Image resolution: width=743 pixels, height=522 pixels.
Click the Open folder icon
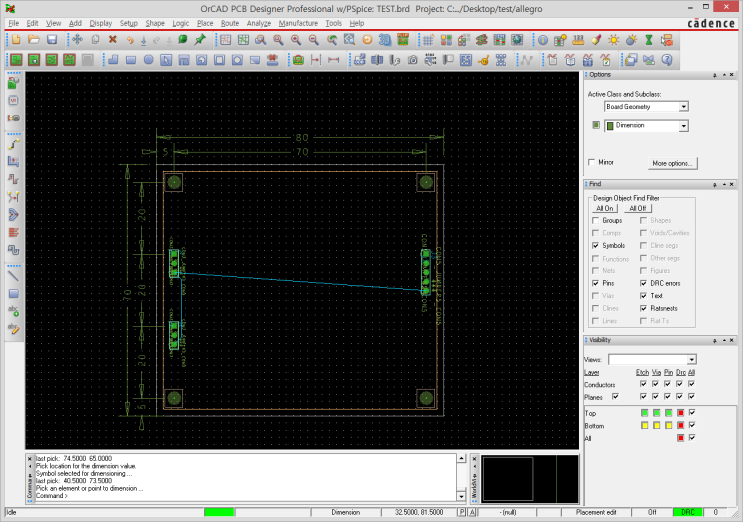(x=33, y=40)
